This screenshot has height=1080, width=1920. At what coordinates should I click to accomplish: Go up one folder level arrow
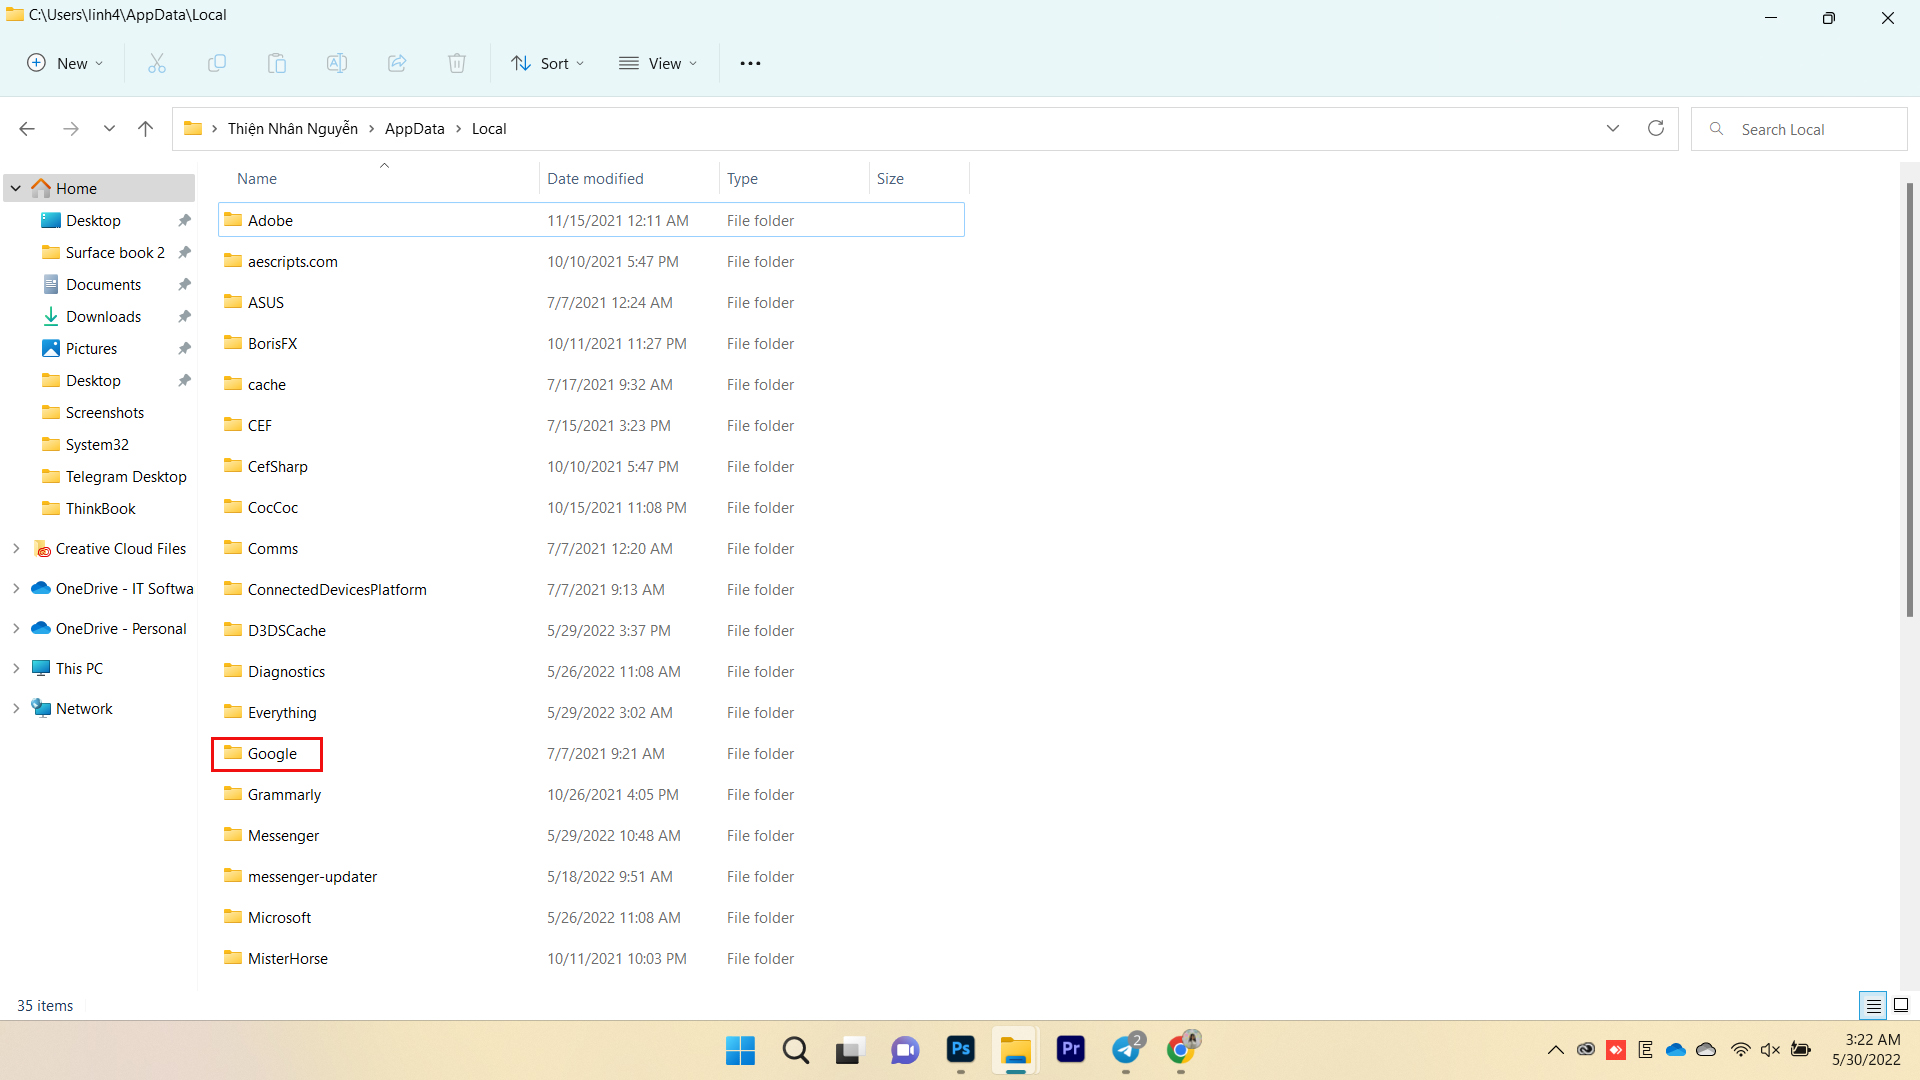pyautogui.click(x=145, y=129)
